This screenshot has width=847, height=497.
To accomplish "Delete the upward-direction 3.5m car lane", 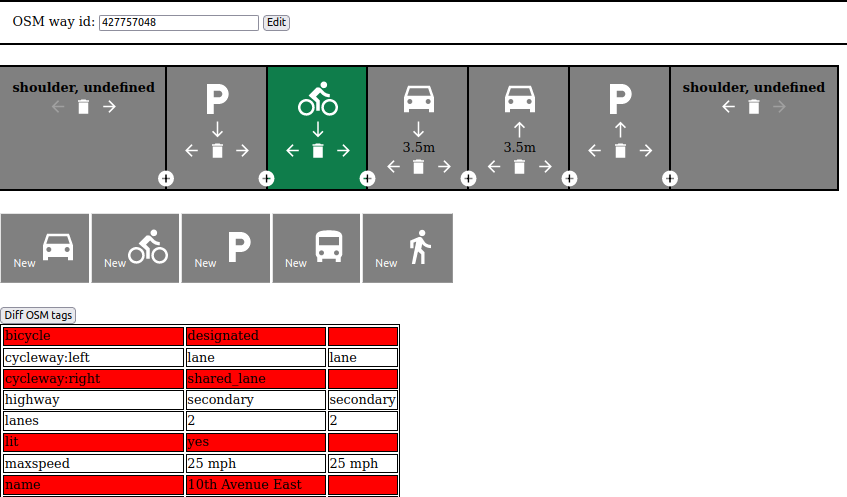I will 519,167.
